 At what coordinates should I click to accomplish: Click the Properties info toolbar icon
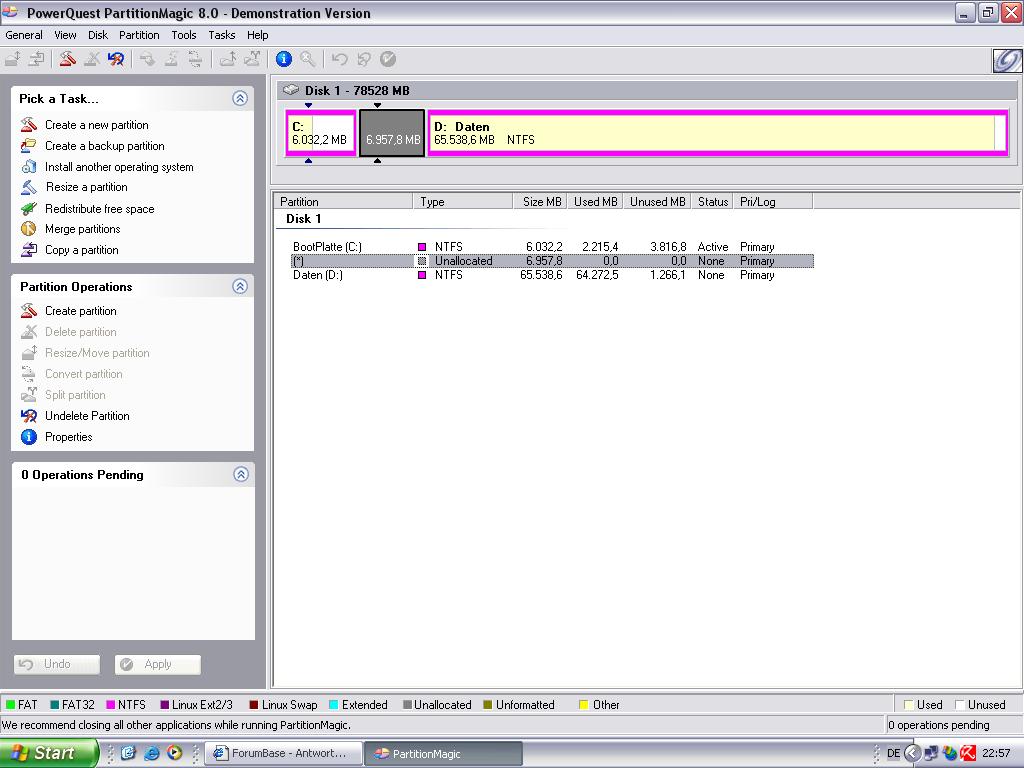point(283,59)
